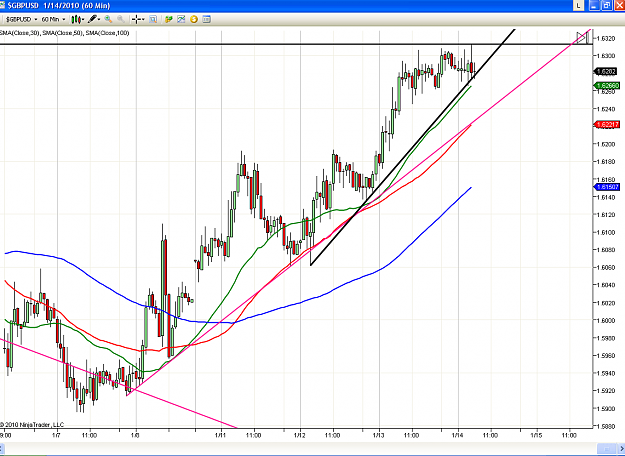Click the zoom out magnifier icon
This screenshot has width=625, height=456.
[121, 19]
